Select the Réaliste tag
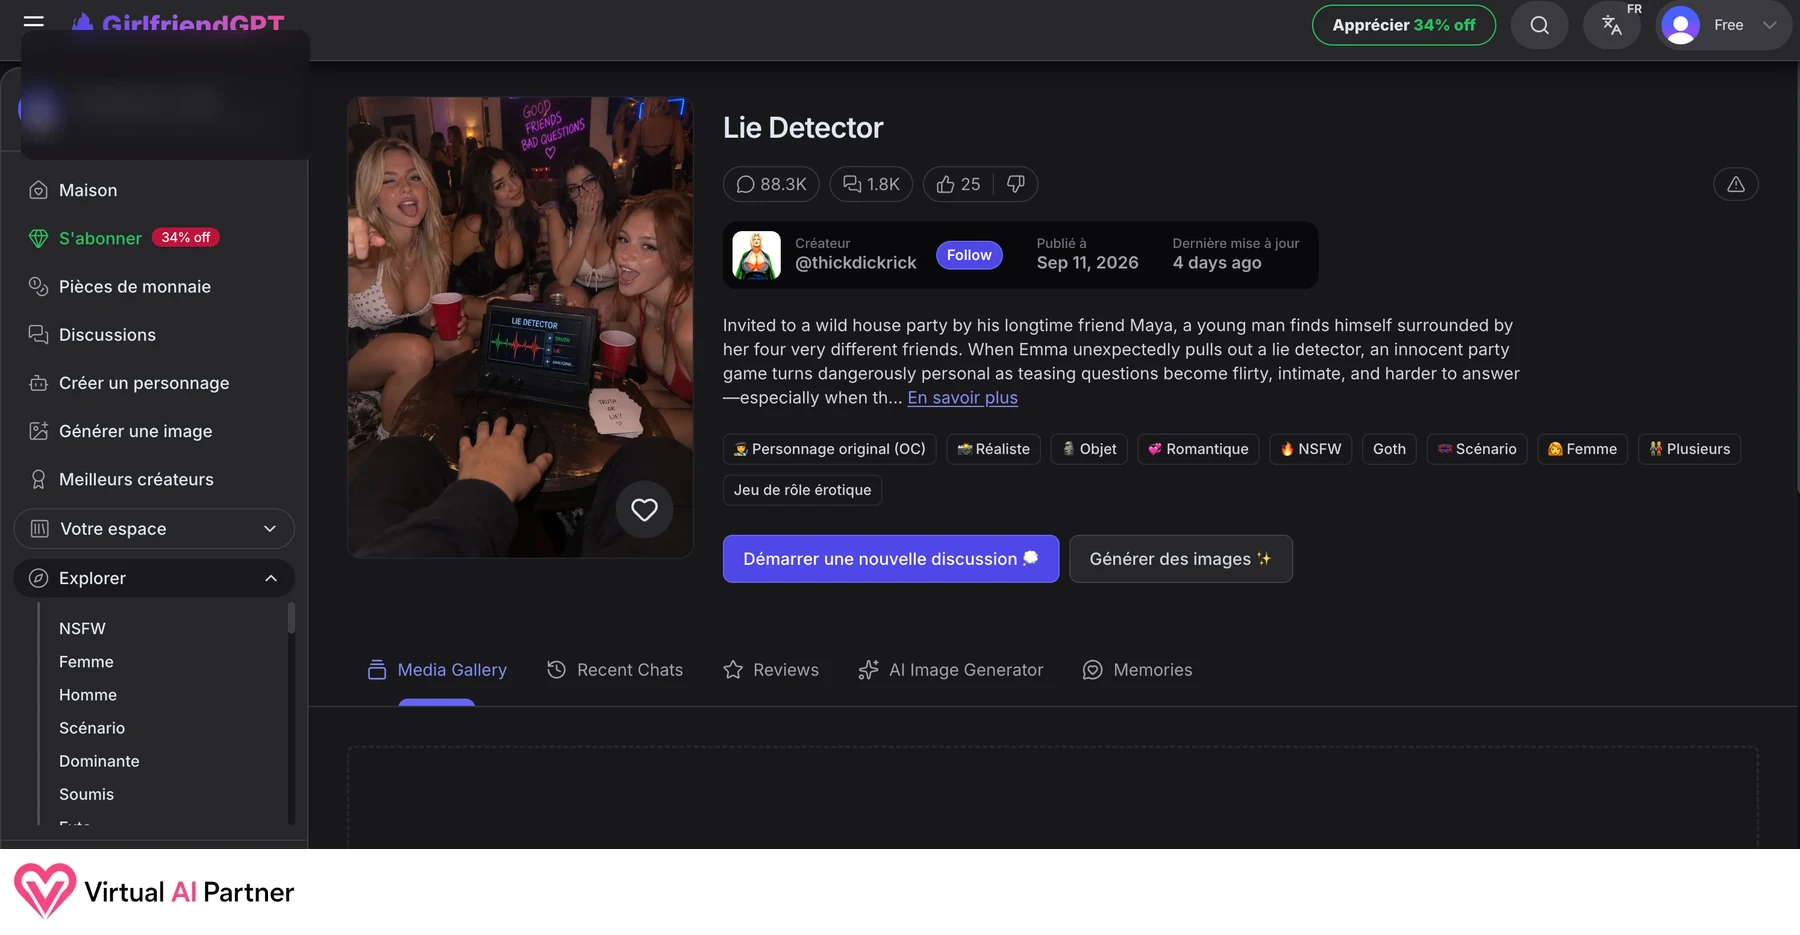1800x935 pixels. click(x=994, y=449)
